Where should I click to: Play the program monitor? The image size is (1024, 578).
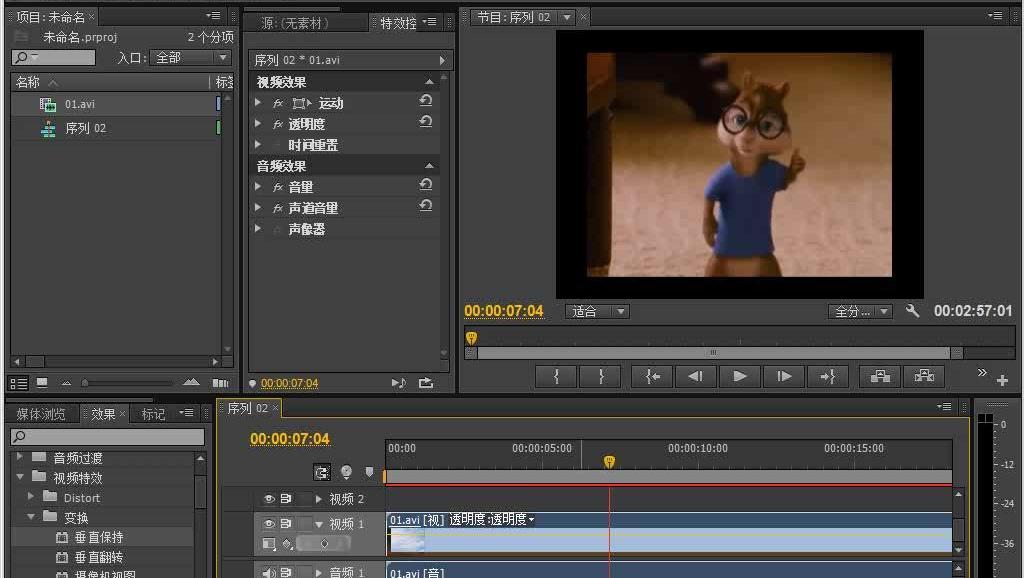click(x=739, y=376)
